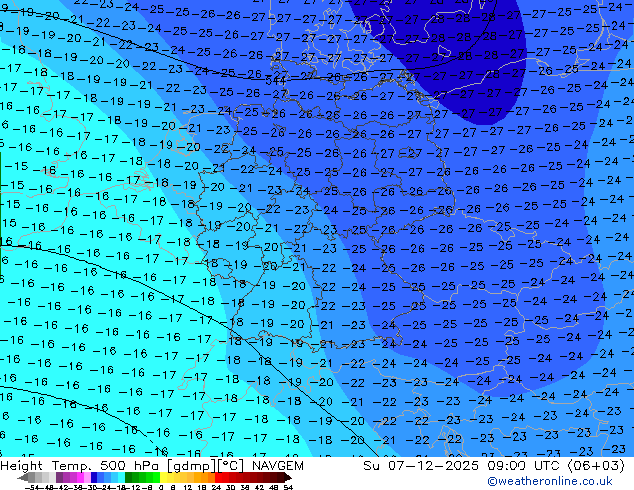Screen dimensions: 634x490
Task: Click the '09:00 UTC' time label
Action: pos(525,466)
